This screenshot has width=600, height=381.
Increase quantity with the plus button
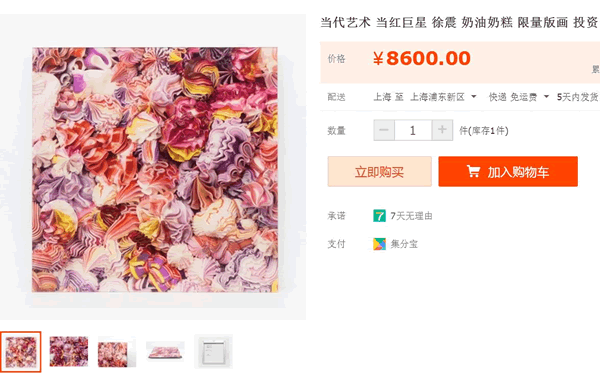[x=442, y=130]
